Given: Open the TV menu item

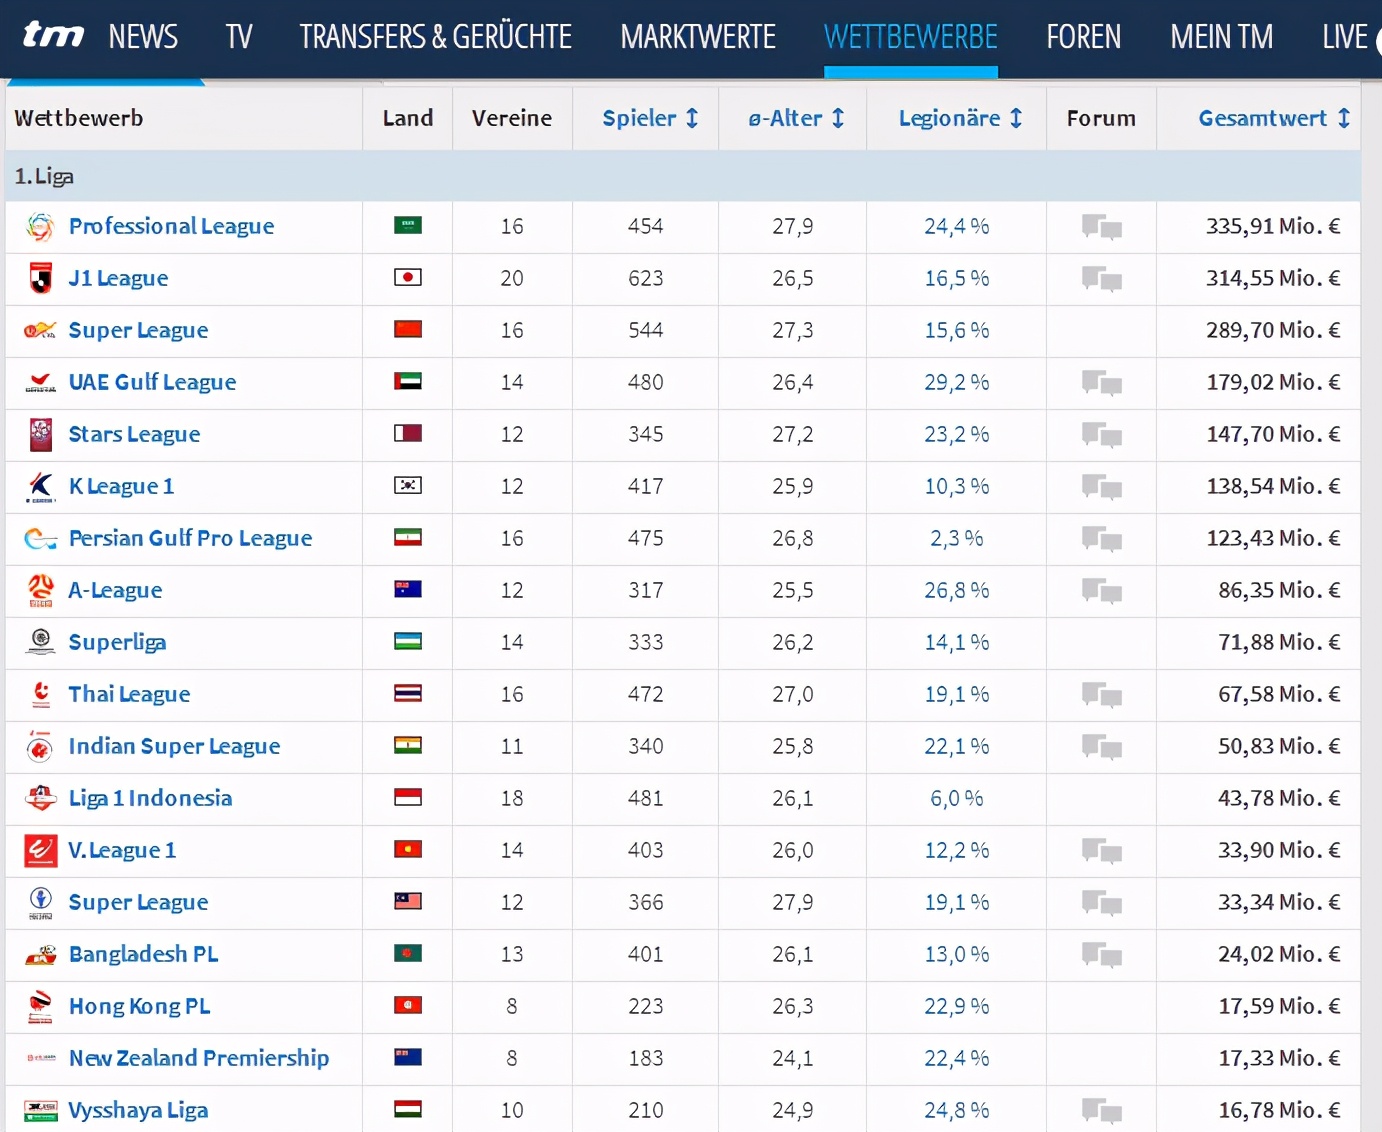Looking at the screenshot, I should (x=239, y=37).
